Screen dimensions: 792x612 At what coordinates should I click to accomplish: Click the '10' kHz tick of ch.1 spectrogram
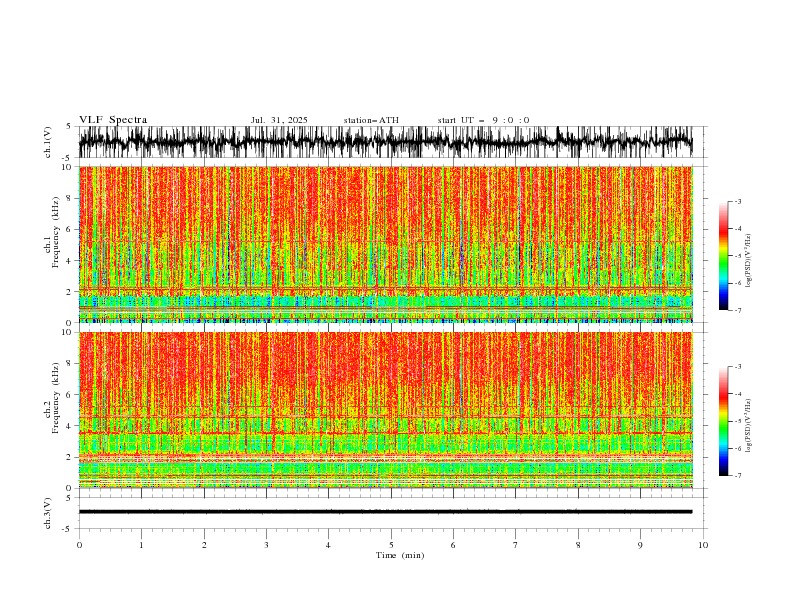pos(68,167)
